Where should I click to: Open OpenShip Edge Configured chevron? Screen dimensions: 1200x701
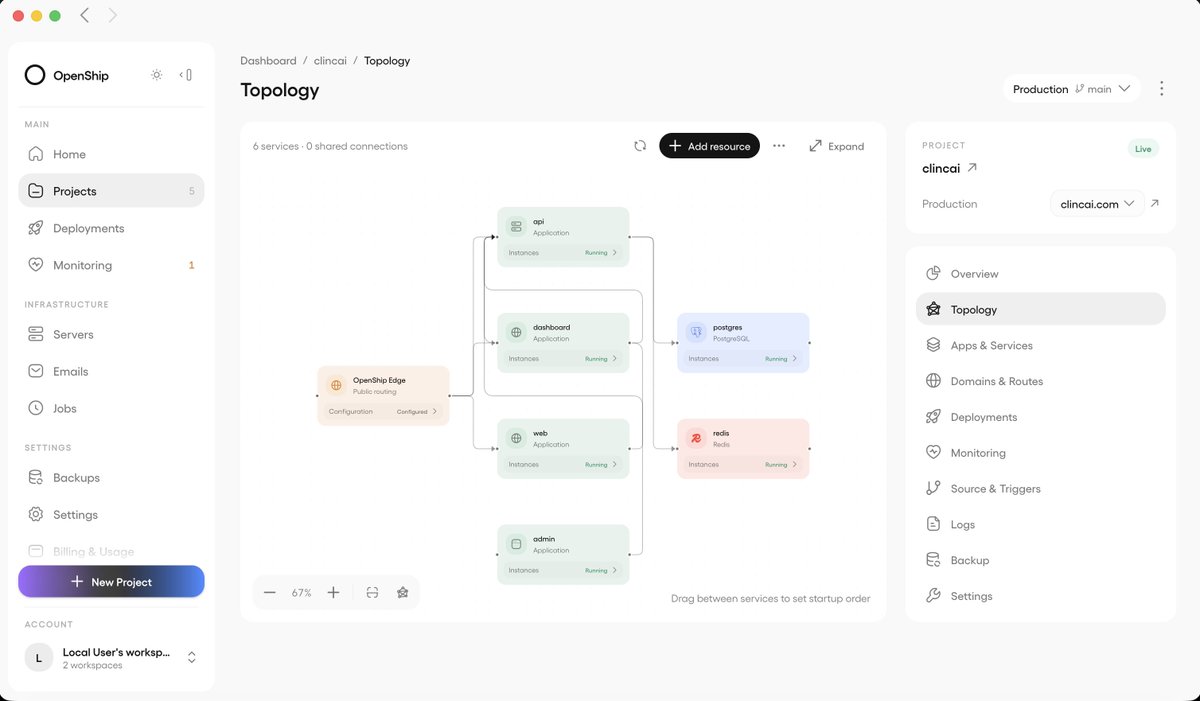pyautogui.click(x=435, y=412)
